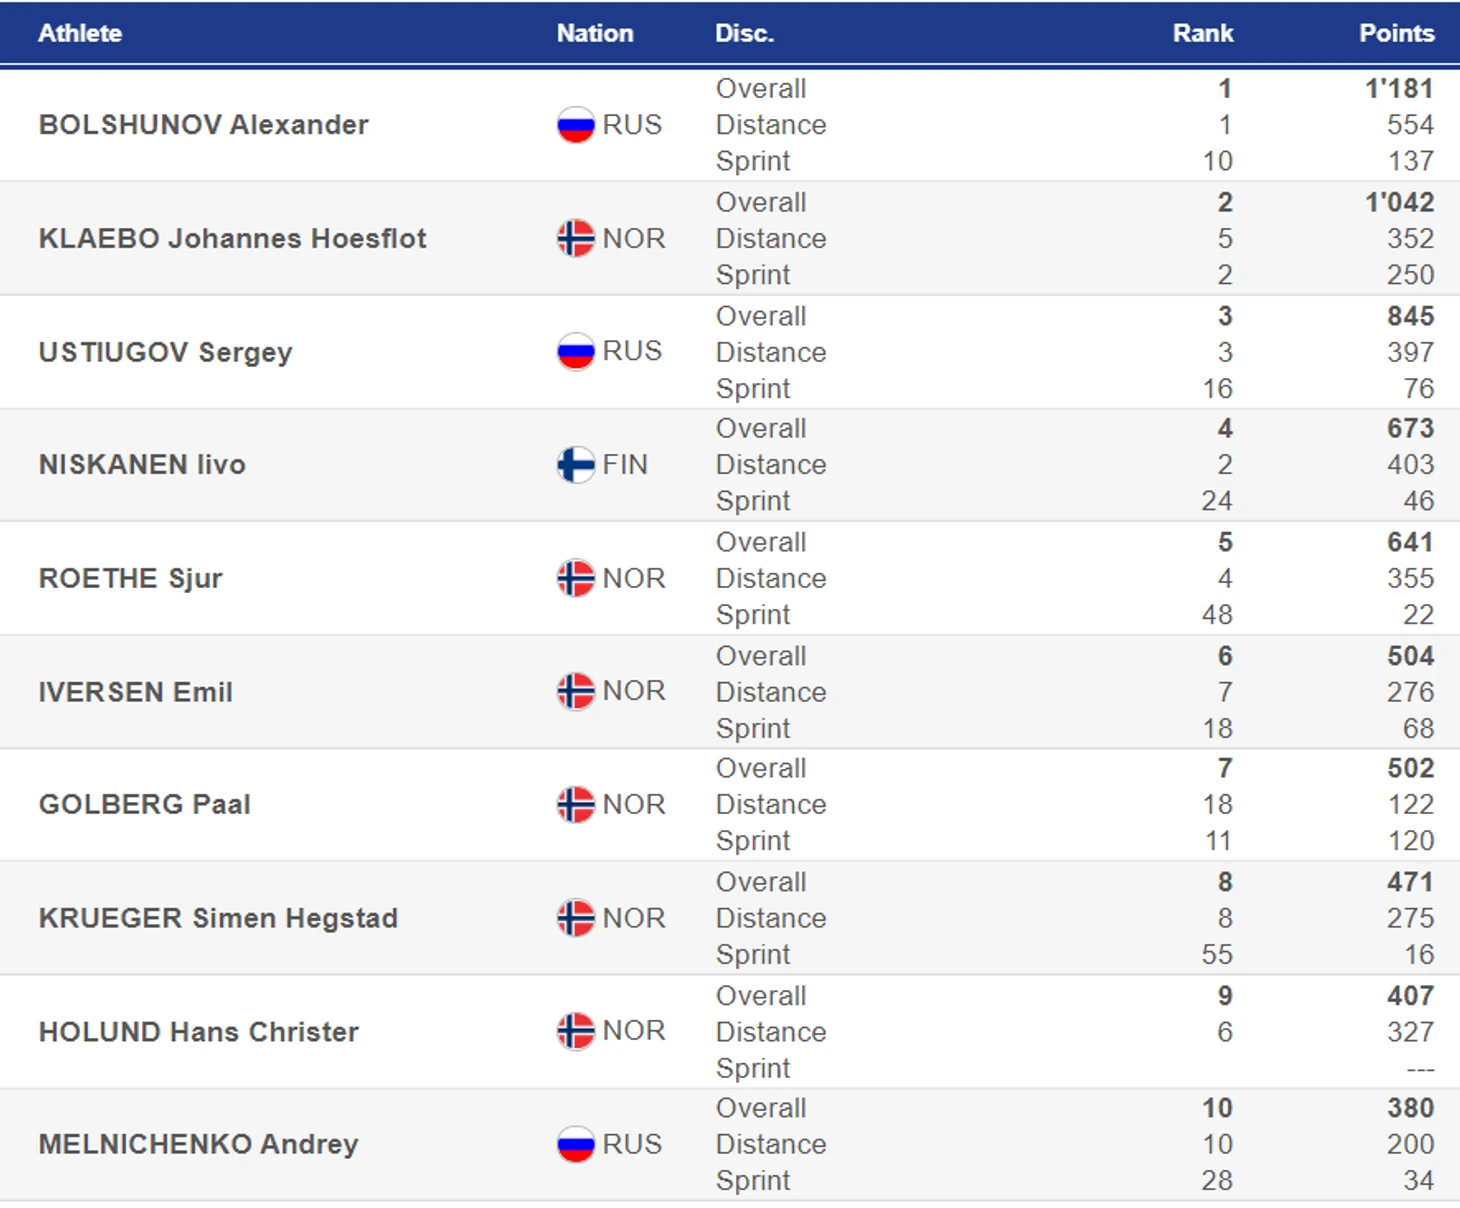Open athlete profile for BOLSHUNOV Alexander
The width and height of the screenshot is (1460, 1208).
click(204, 125)
